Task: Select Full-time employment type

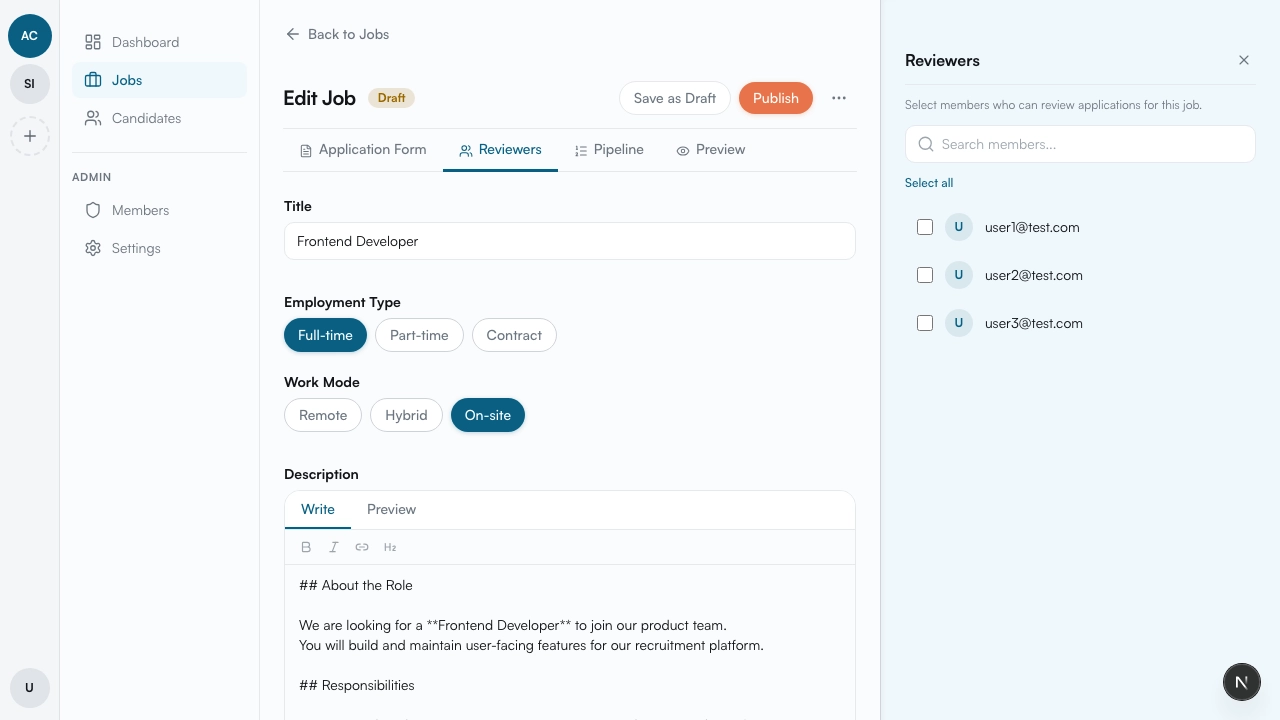Action: point(325,335)
